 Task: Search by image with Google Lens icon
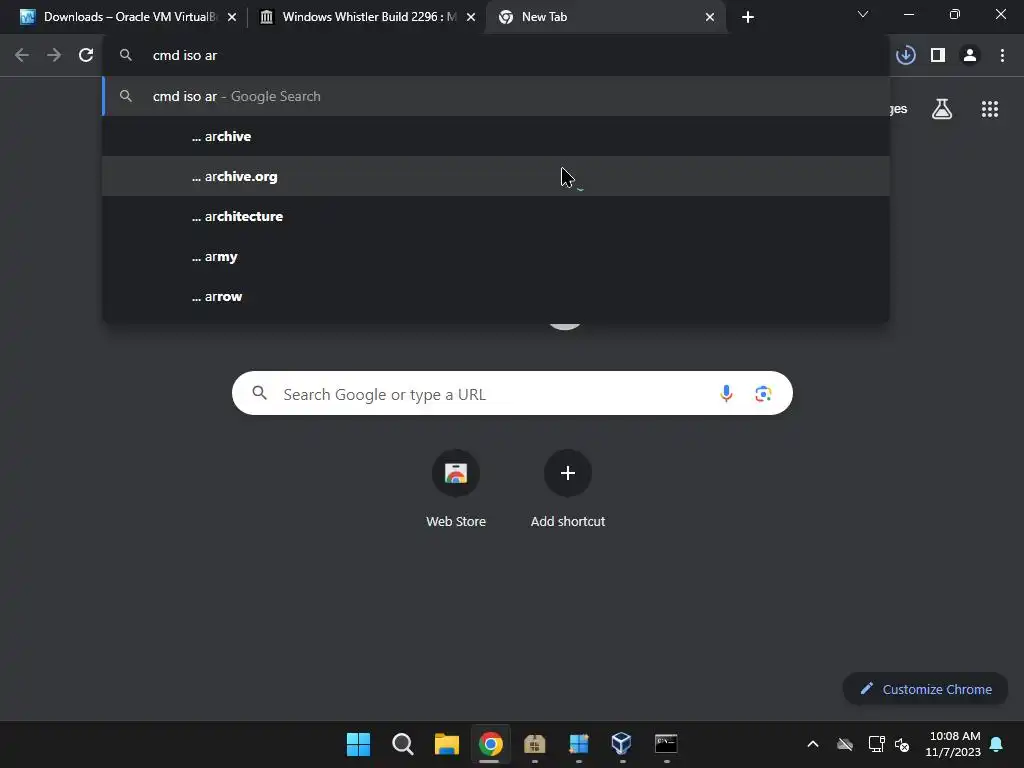point(763,394)
